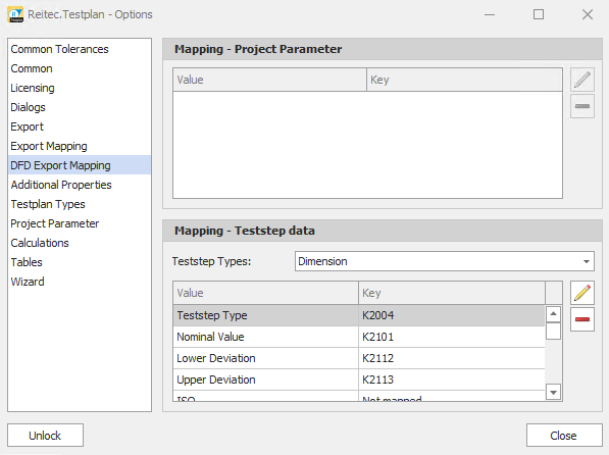The width and height of the screenshot is (609, 455).
Task: Switch to the Calculations page
Action: tap(40, 243)
